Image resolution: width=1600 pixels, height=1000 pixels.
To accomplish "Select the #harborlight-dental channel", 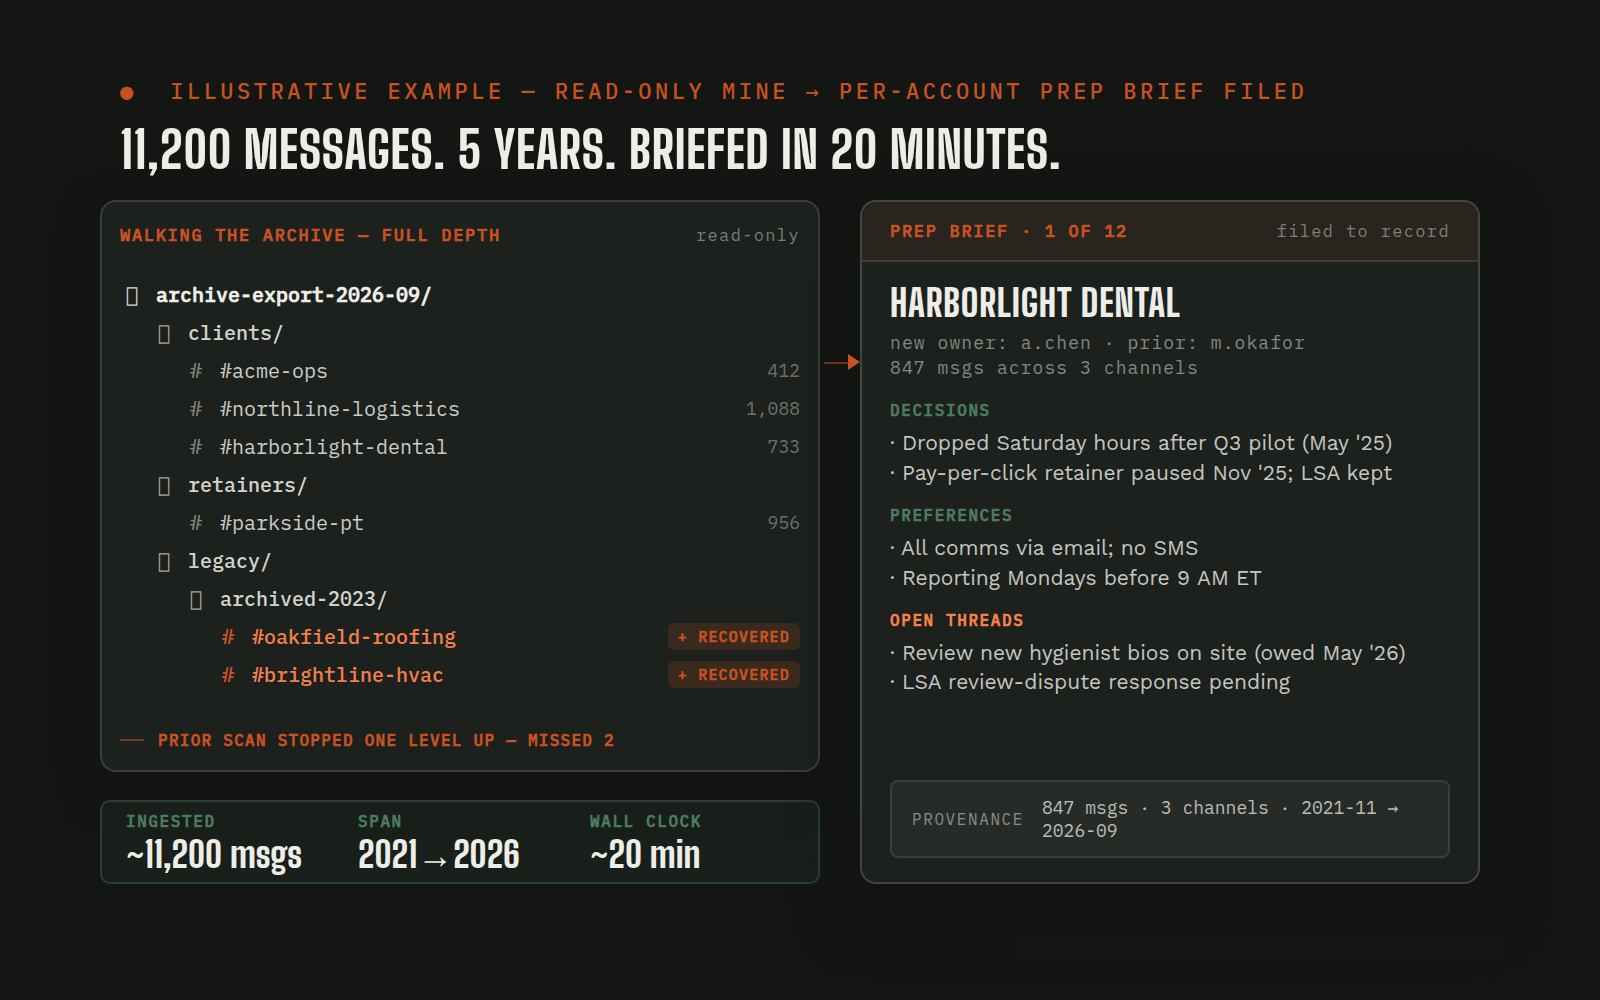I will click(x=460, y=447).
